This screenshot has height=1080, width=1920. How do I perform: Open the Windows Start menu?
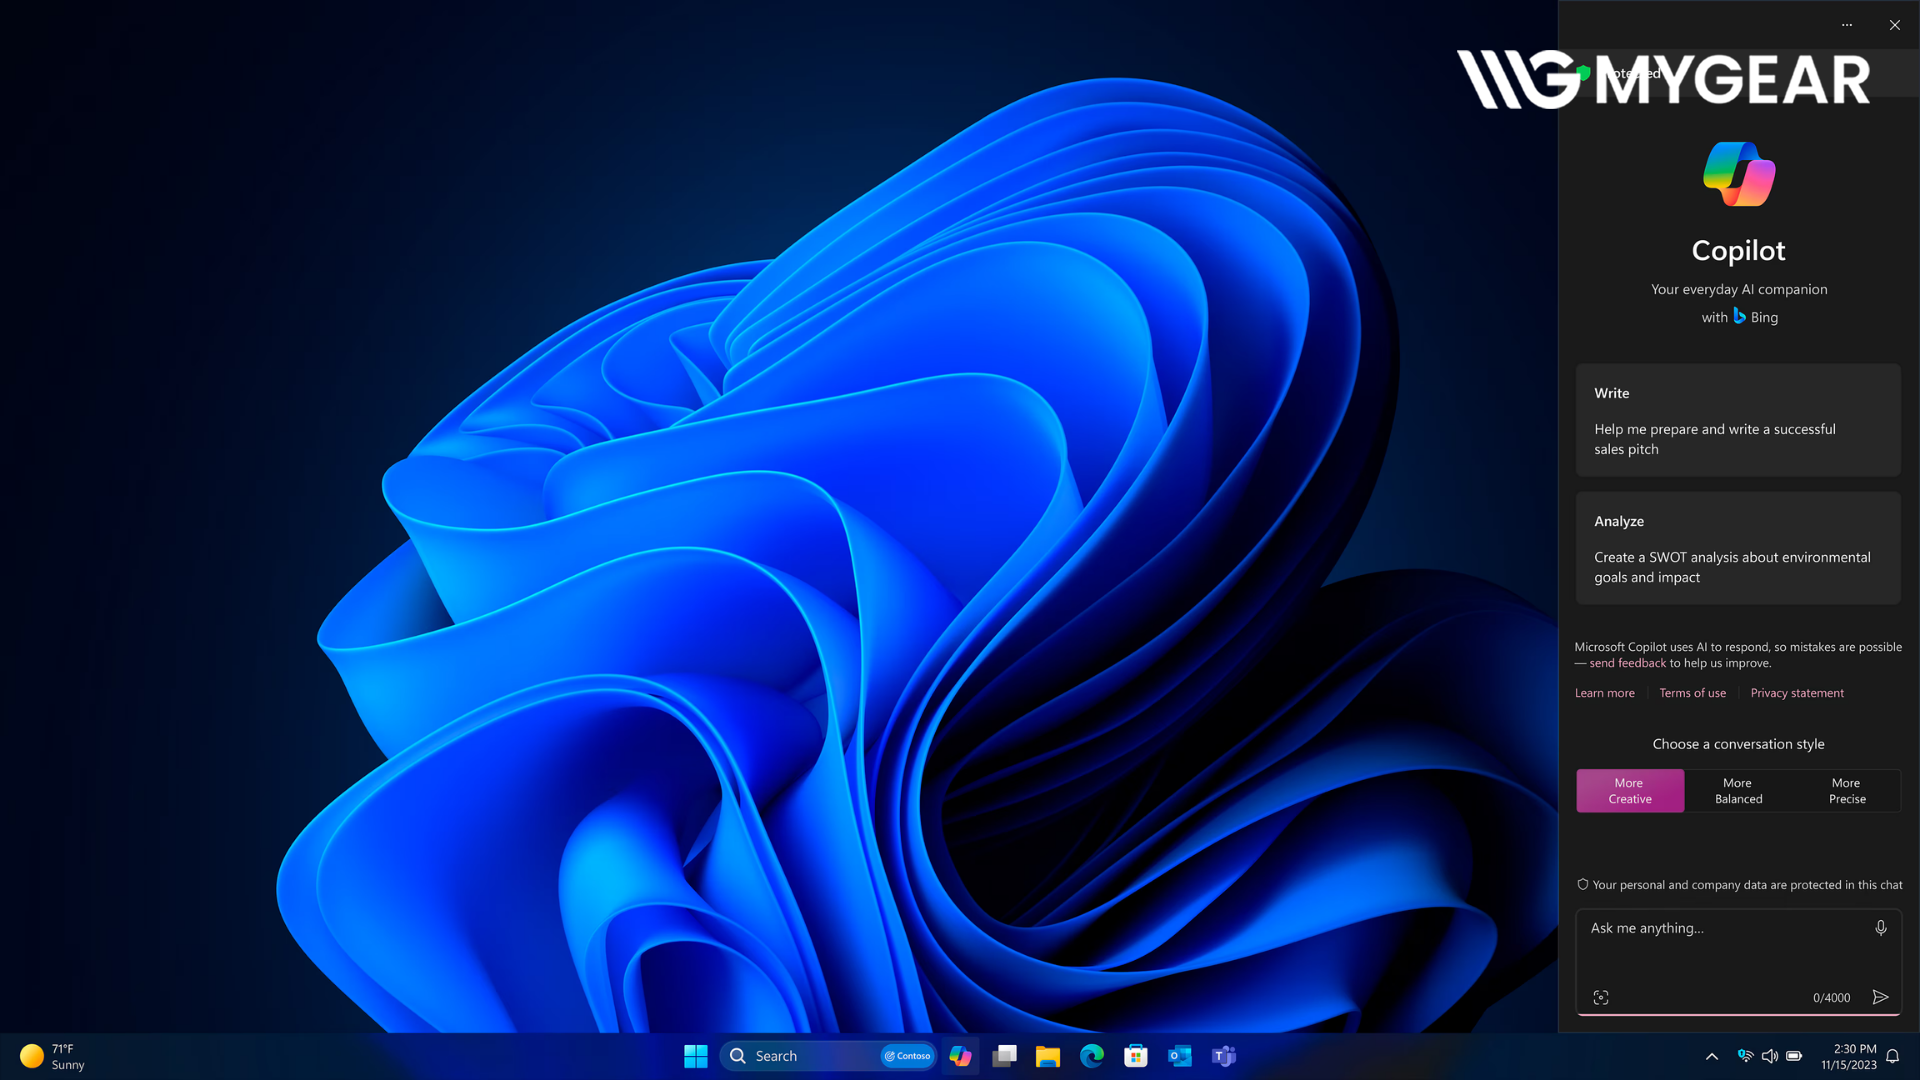click(x=696, y=1056)
